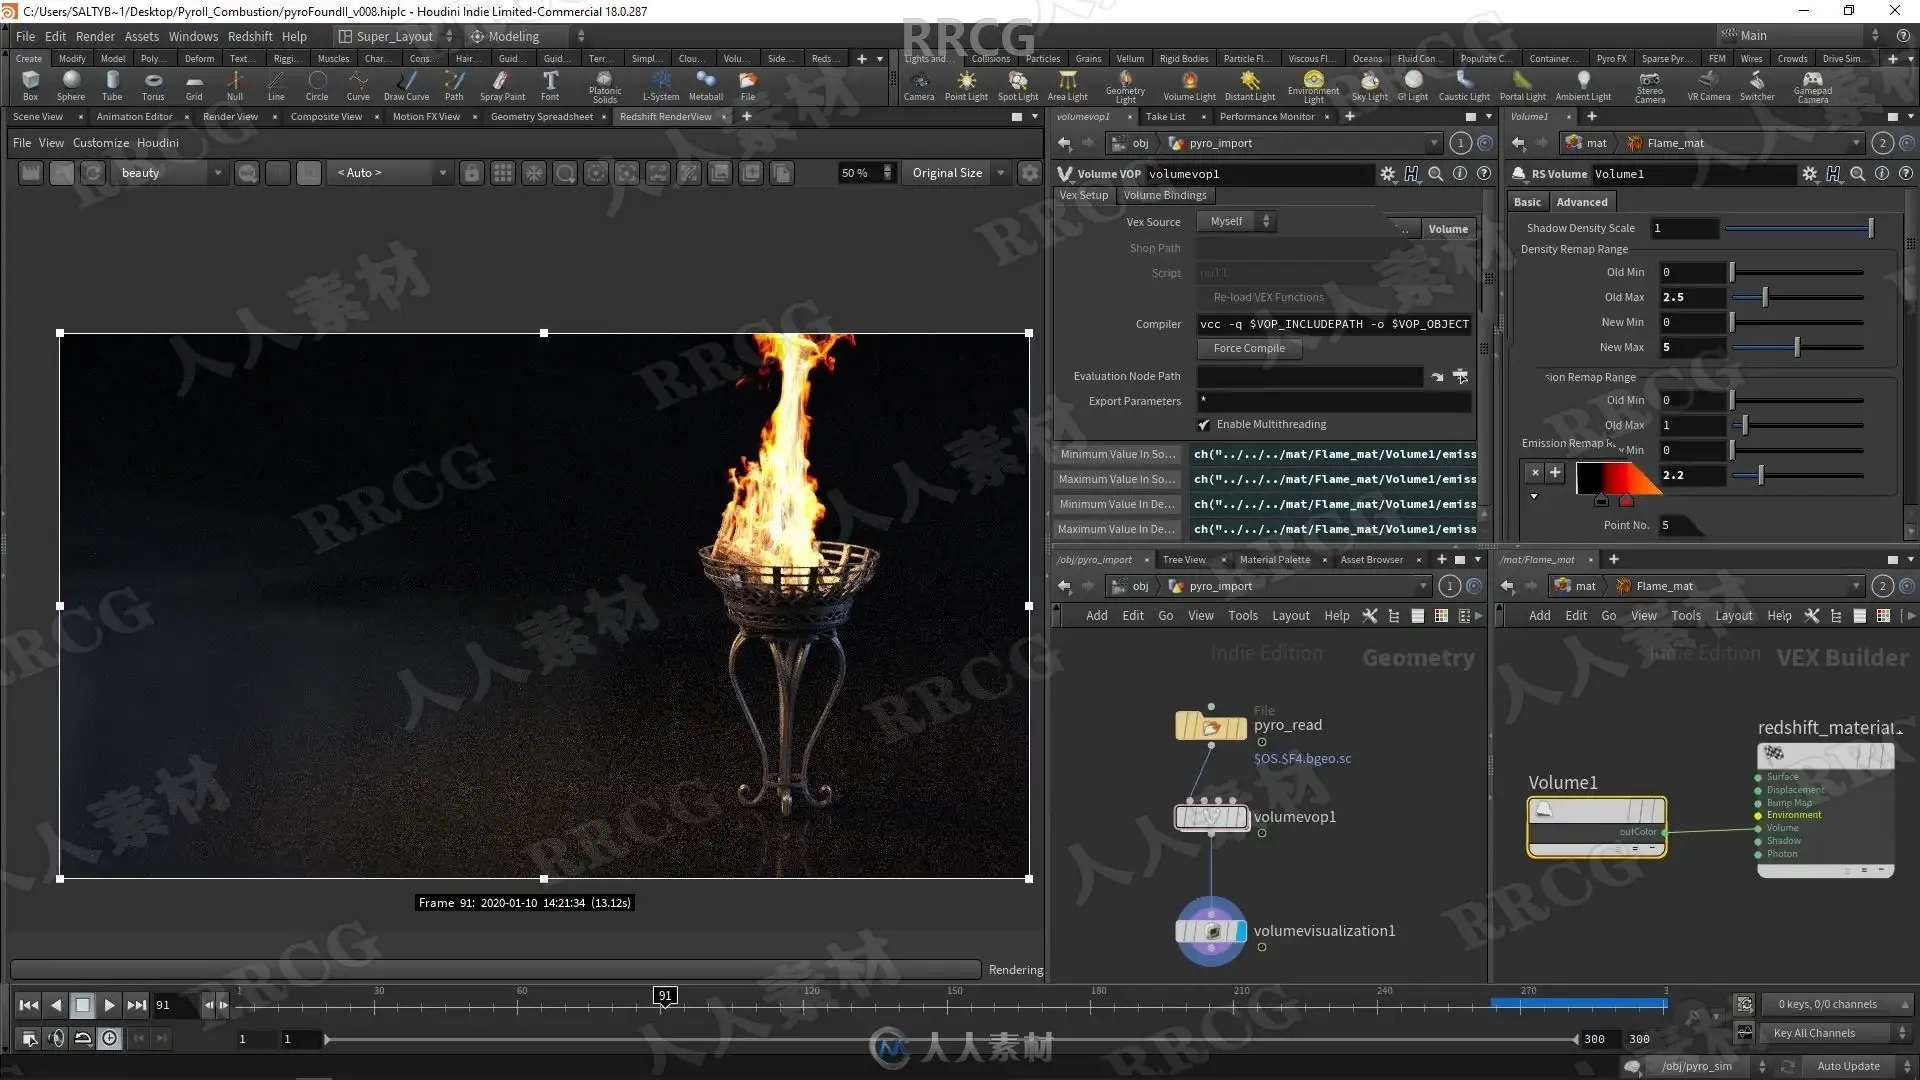This screenshot has width=1920, height=1080.
Task: Open the beauty AOV dropdown
Action: 170,173
